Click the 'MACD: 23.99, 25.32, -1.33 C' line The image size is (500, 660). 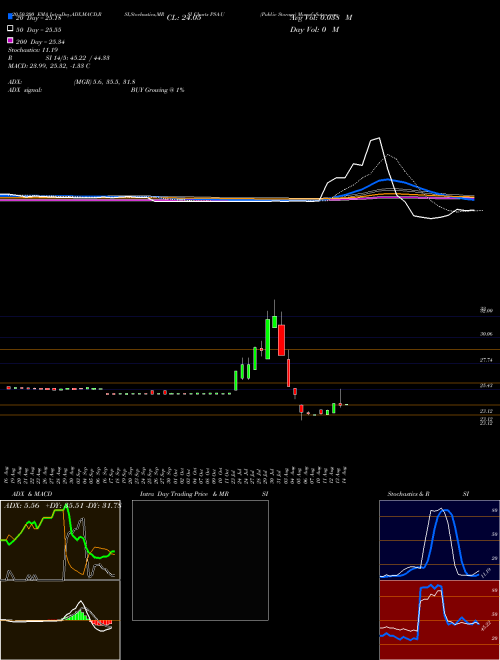tap(49, 66)
